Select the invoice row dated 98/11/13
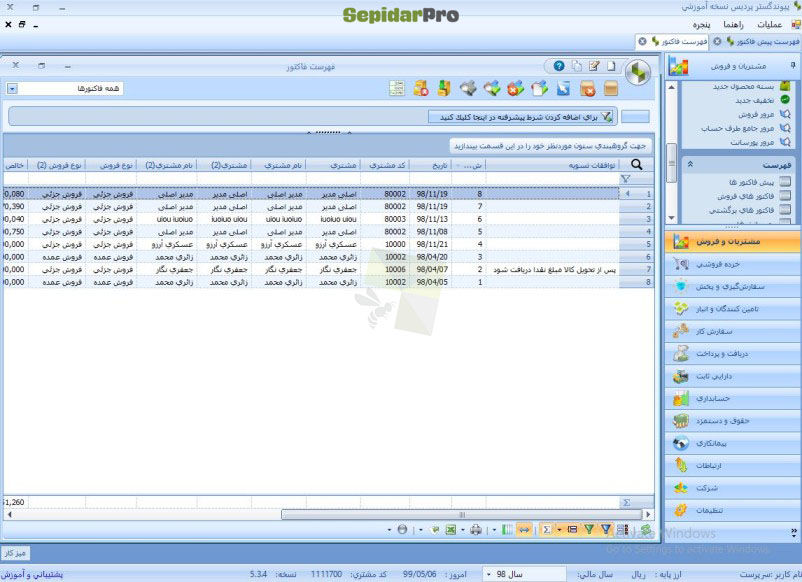 [x=328, y=219]
